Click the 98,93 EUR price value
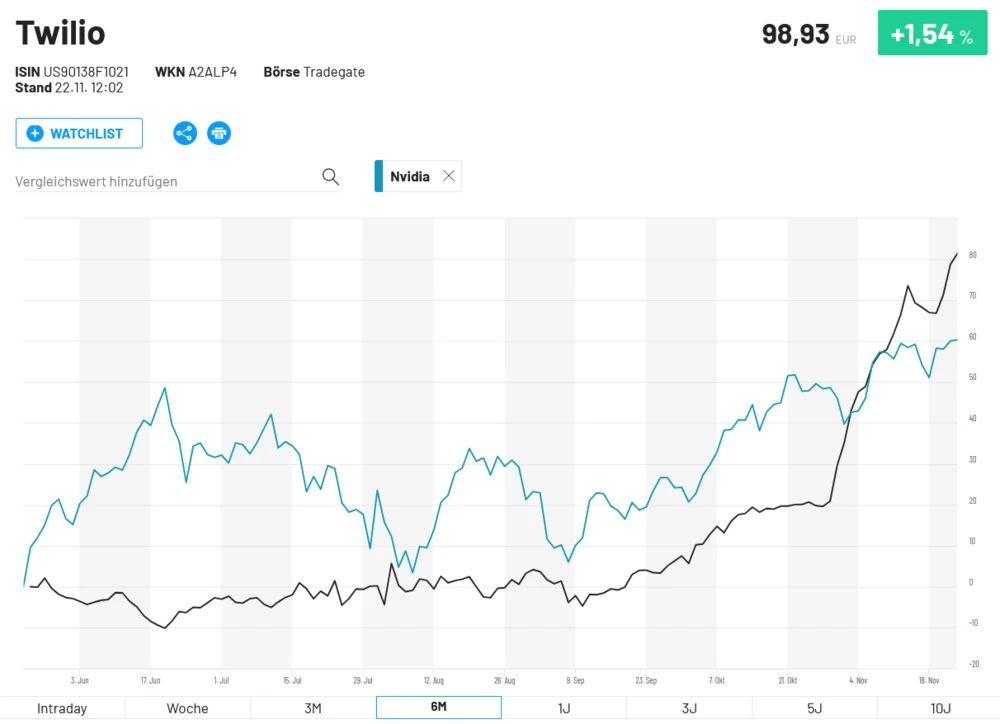Image resolution: width=1000 pixels, height=724 pixels. pyautogui.click(x=796, y=35)
